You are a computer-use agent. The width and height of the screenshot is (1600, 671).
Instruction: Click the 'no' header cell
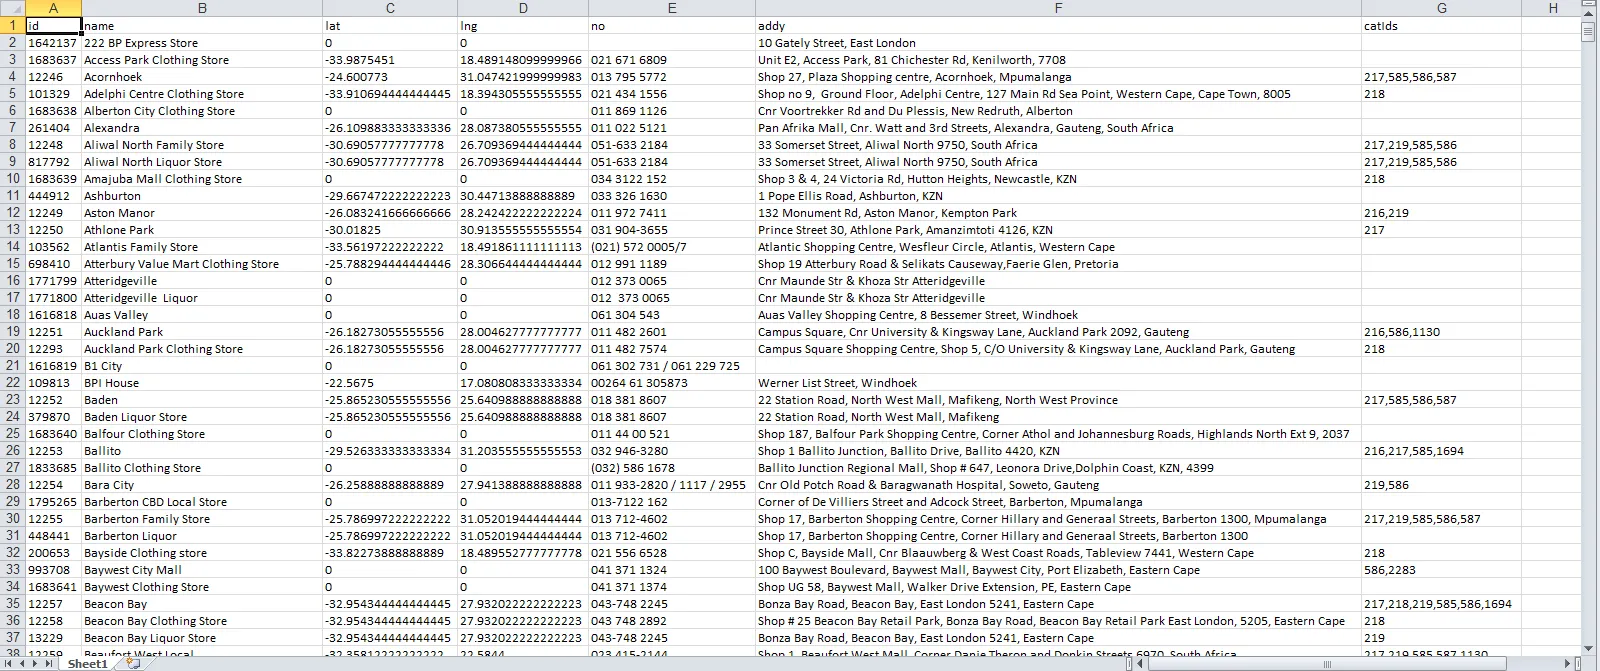click(672, 26)
